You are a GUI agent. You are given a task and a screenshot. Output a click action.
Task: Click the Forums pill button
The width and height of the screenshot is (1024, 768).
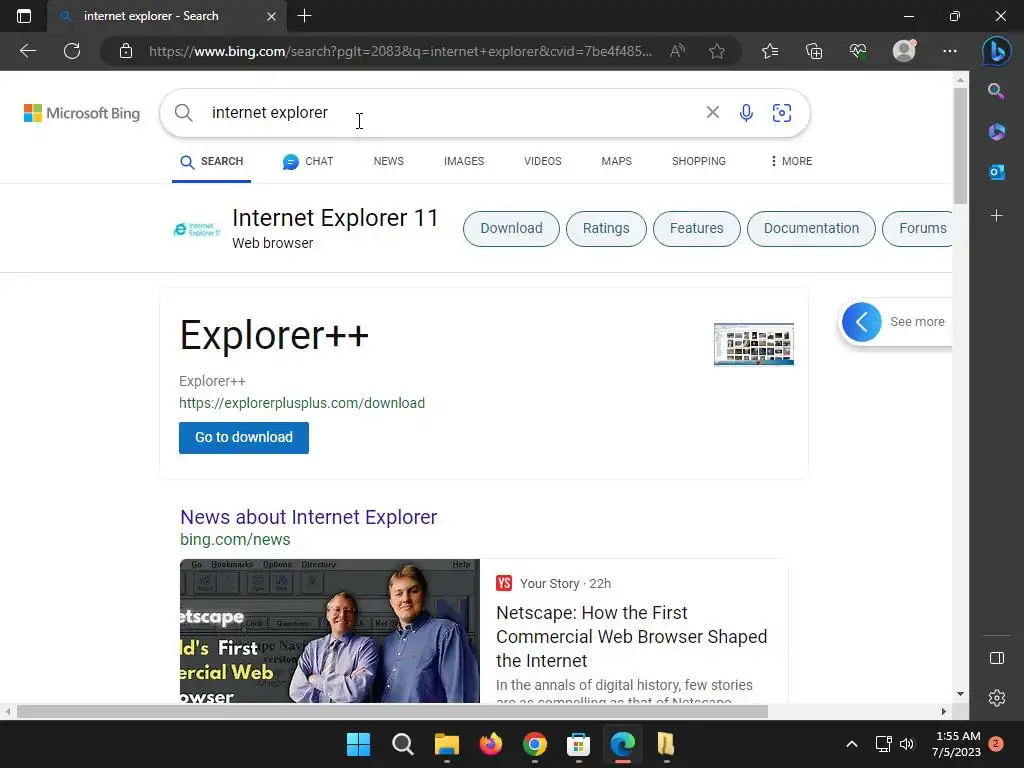pos(918,229)
